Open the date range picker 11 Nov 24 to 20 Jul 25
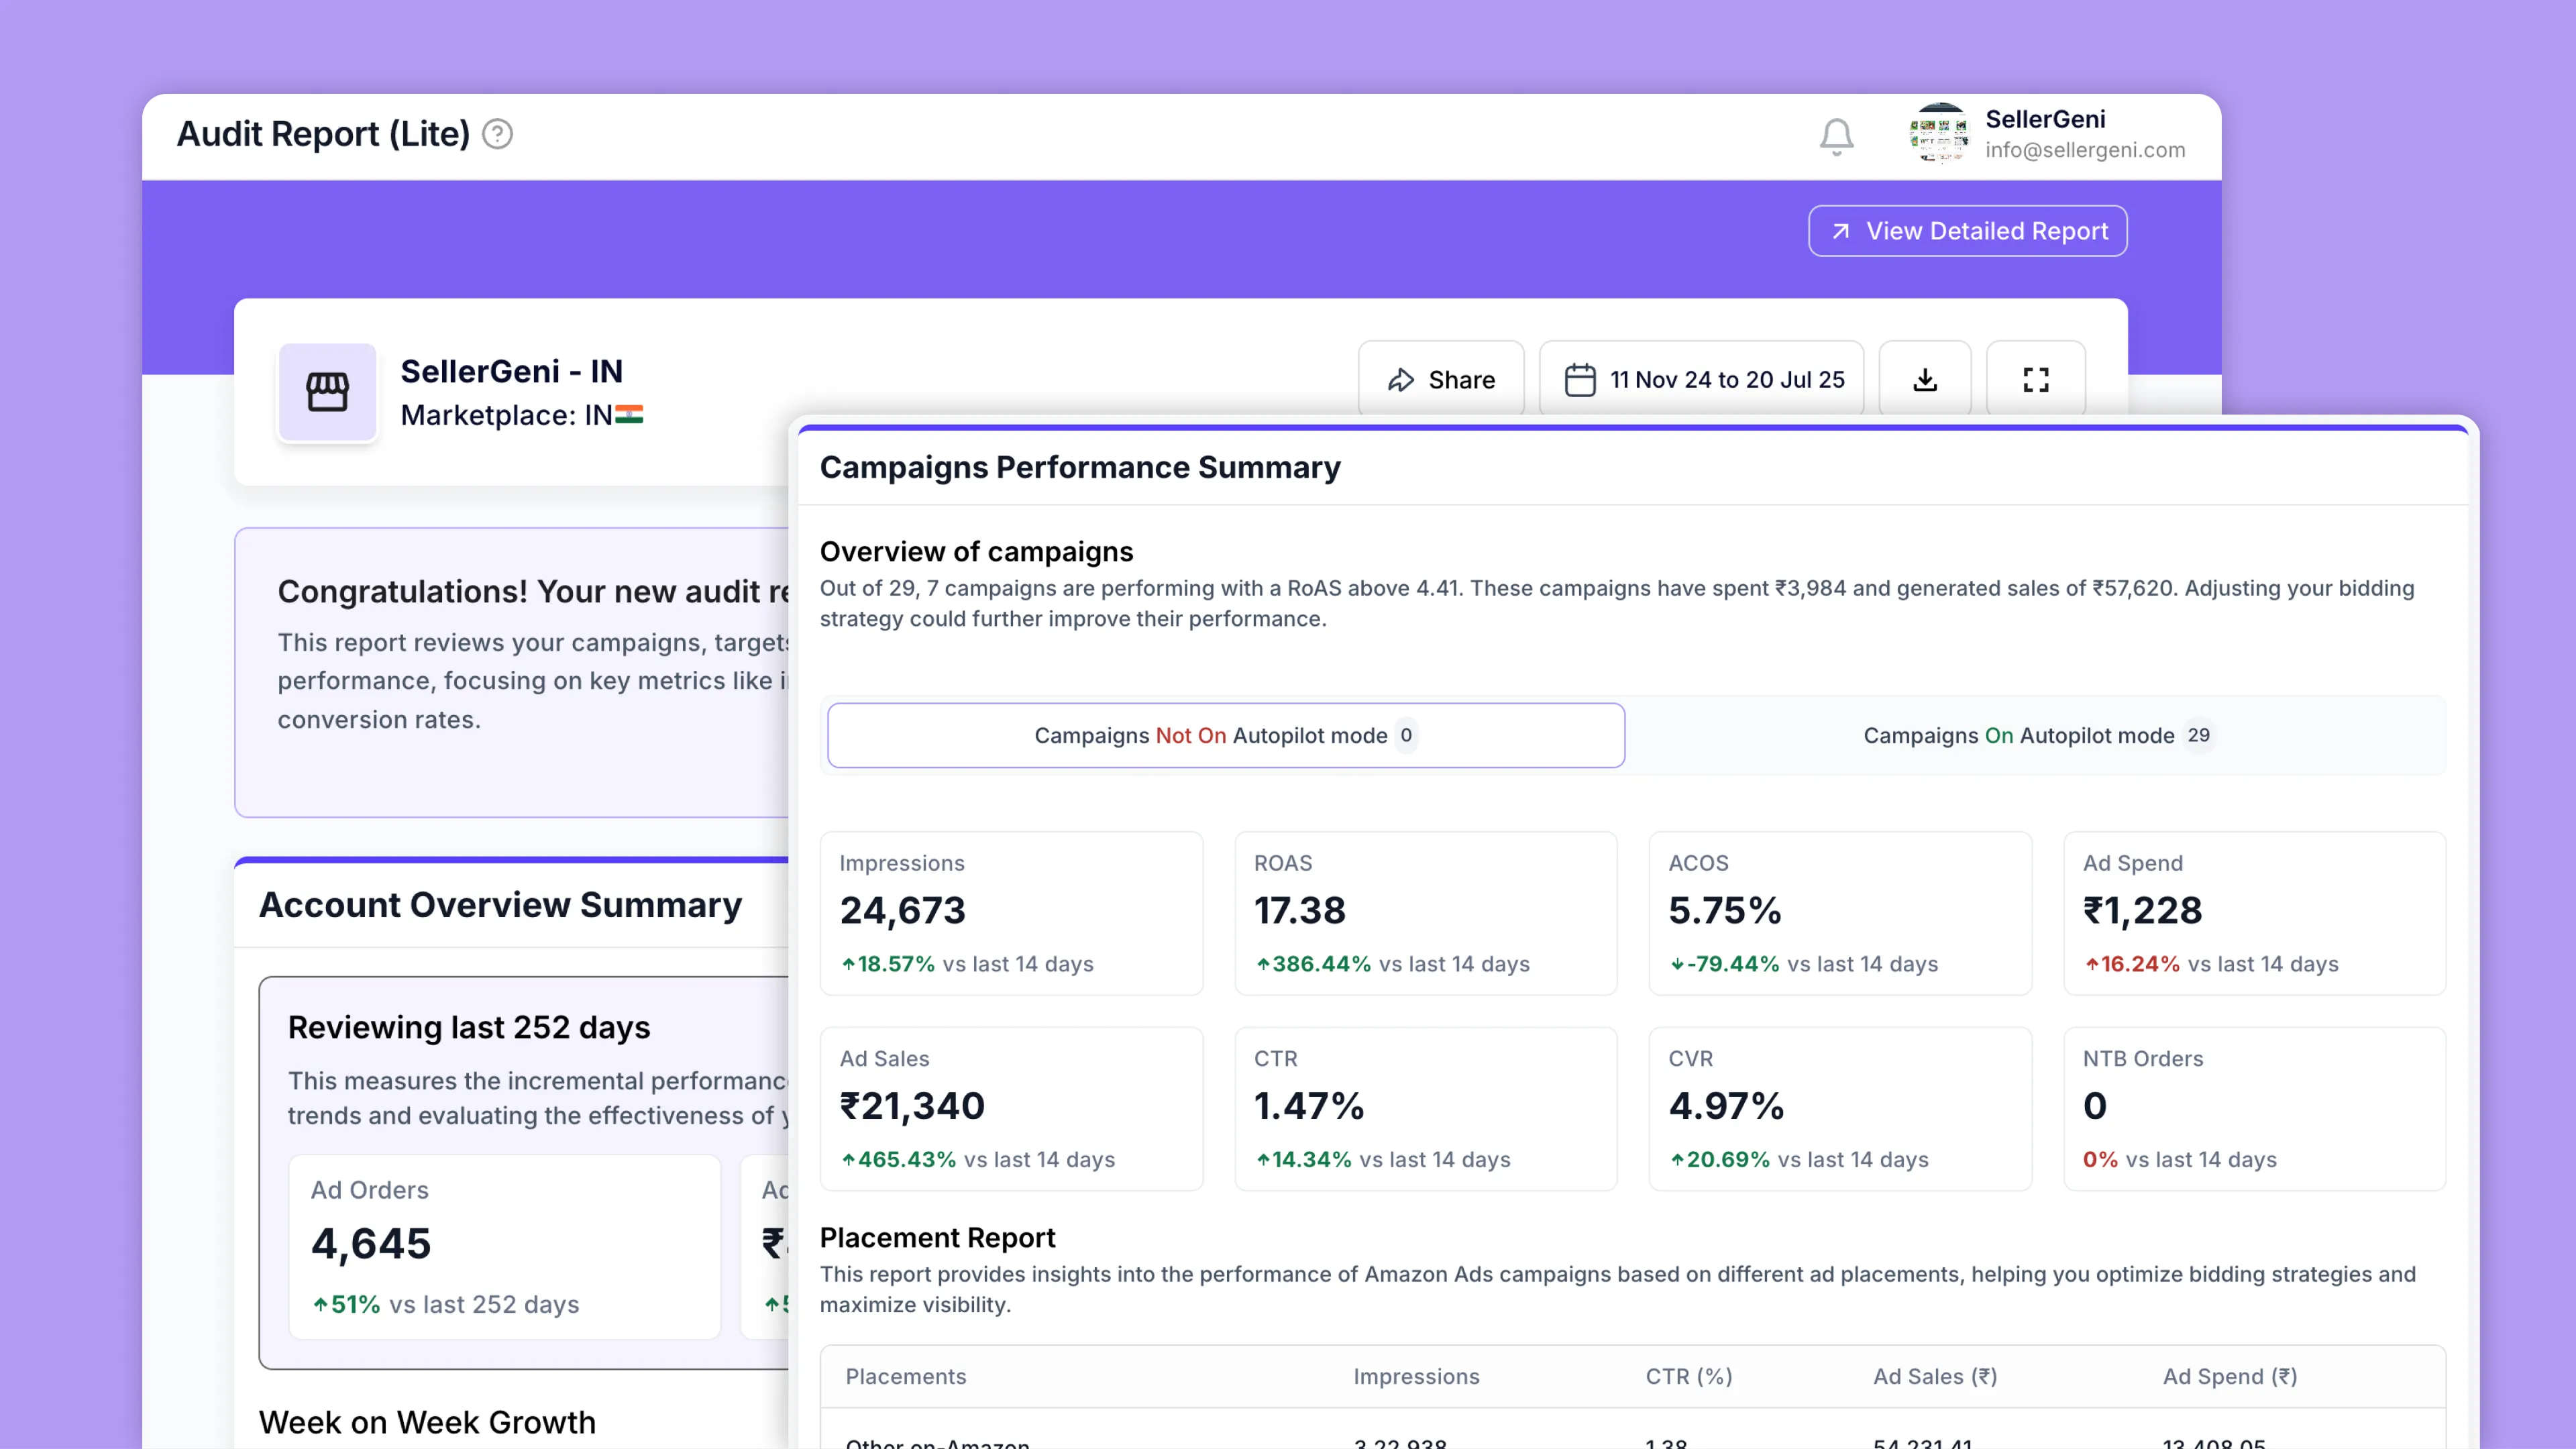This screenshot has width=2576, height=1449. click(1702, 380)
